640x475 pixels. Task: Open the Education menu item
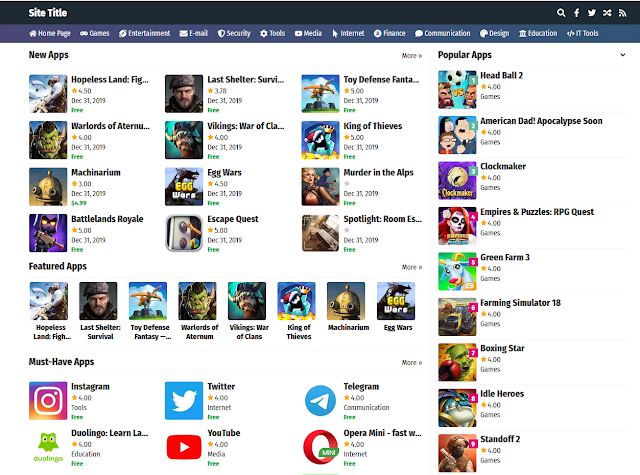[538, 33]
